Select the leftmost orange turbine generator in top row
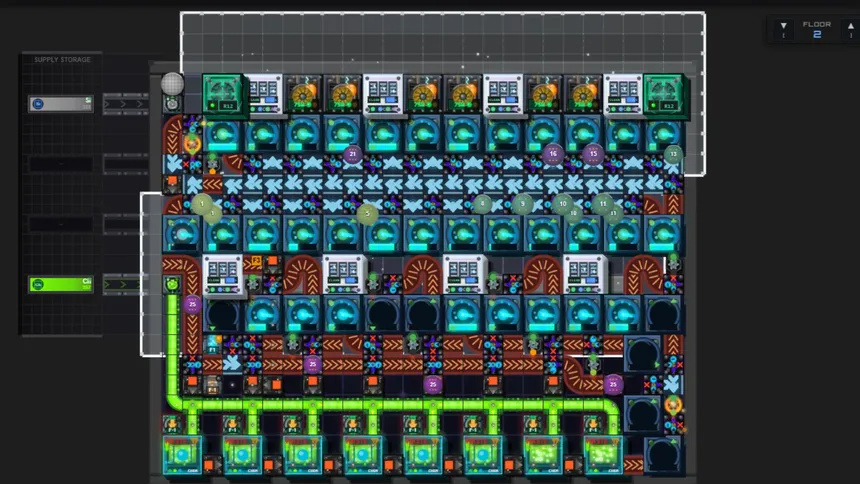Image resolution: width=860 pixels, height=484 pixels. [x=303, y=94]
